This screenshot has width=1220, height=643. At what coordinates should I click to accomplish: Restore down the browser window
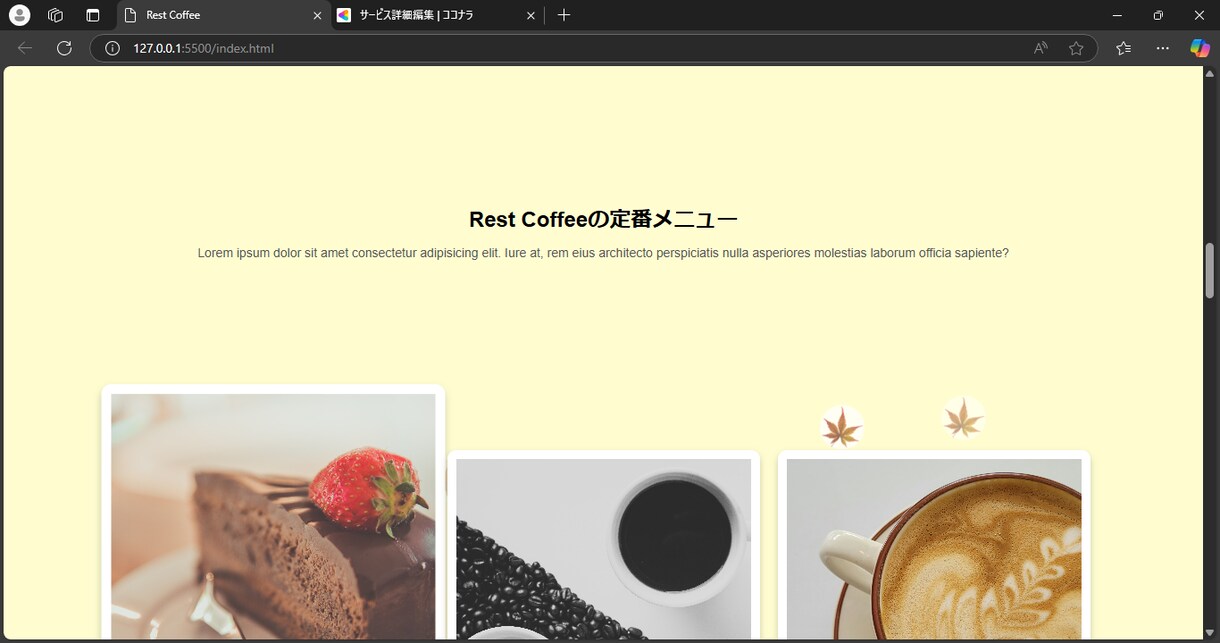(x=1158, y=15)
